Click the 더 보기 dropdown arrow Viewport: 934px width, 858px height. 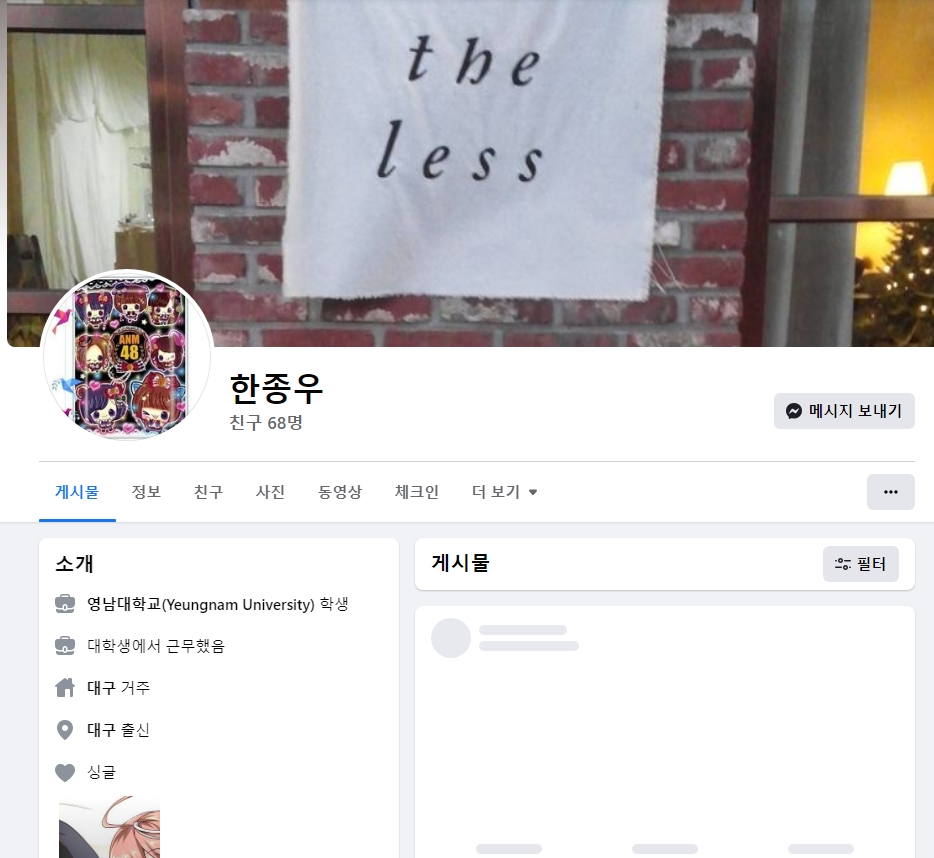click(533, 492)
